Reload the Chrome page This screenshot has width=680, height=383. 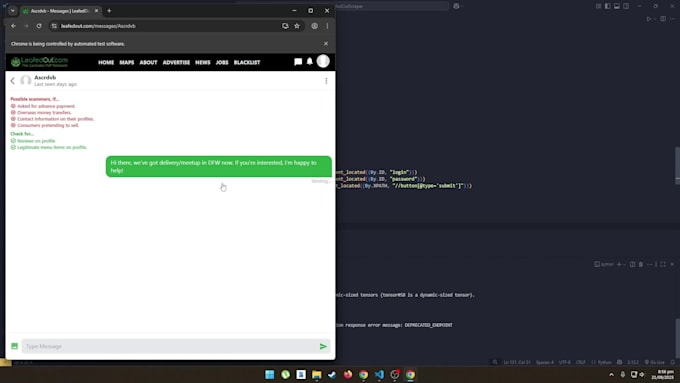(x=39, y=26)
